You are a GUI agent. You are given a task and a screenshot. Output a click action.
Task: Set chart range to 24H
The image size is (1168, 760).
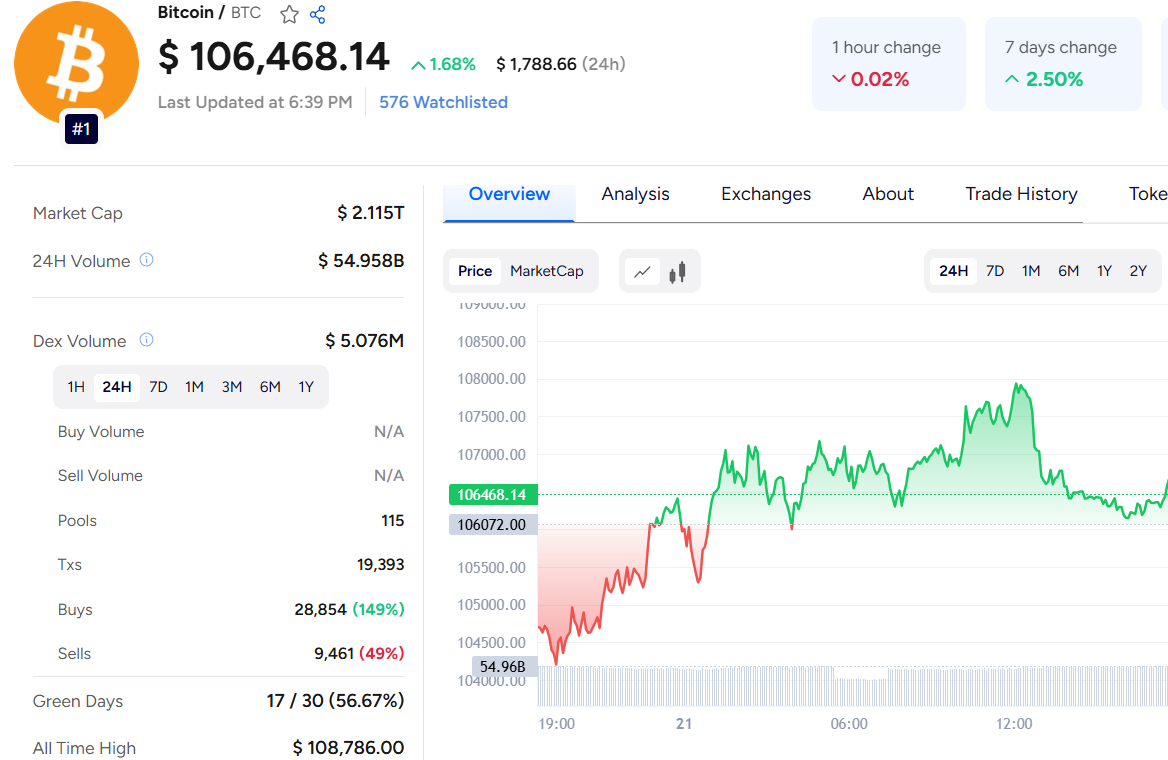tap(953, 271)
